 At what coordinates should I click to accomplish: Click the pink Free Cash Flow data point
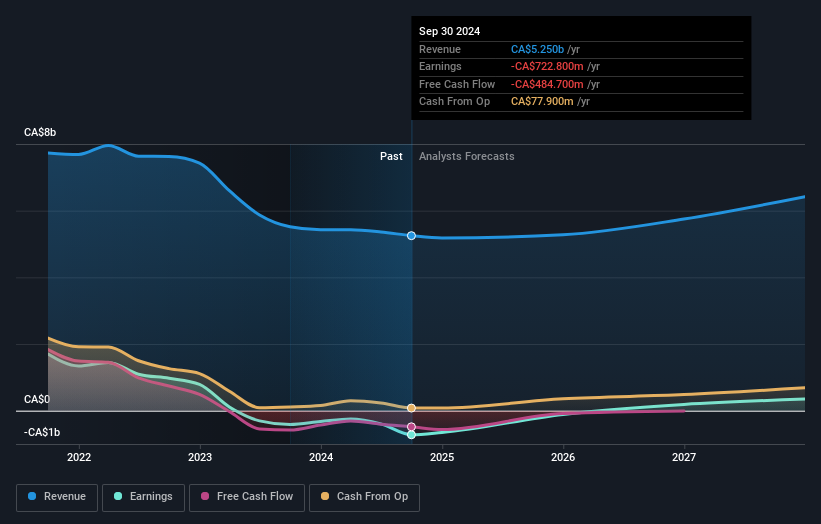(412, 427)
